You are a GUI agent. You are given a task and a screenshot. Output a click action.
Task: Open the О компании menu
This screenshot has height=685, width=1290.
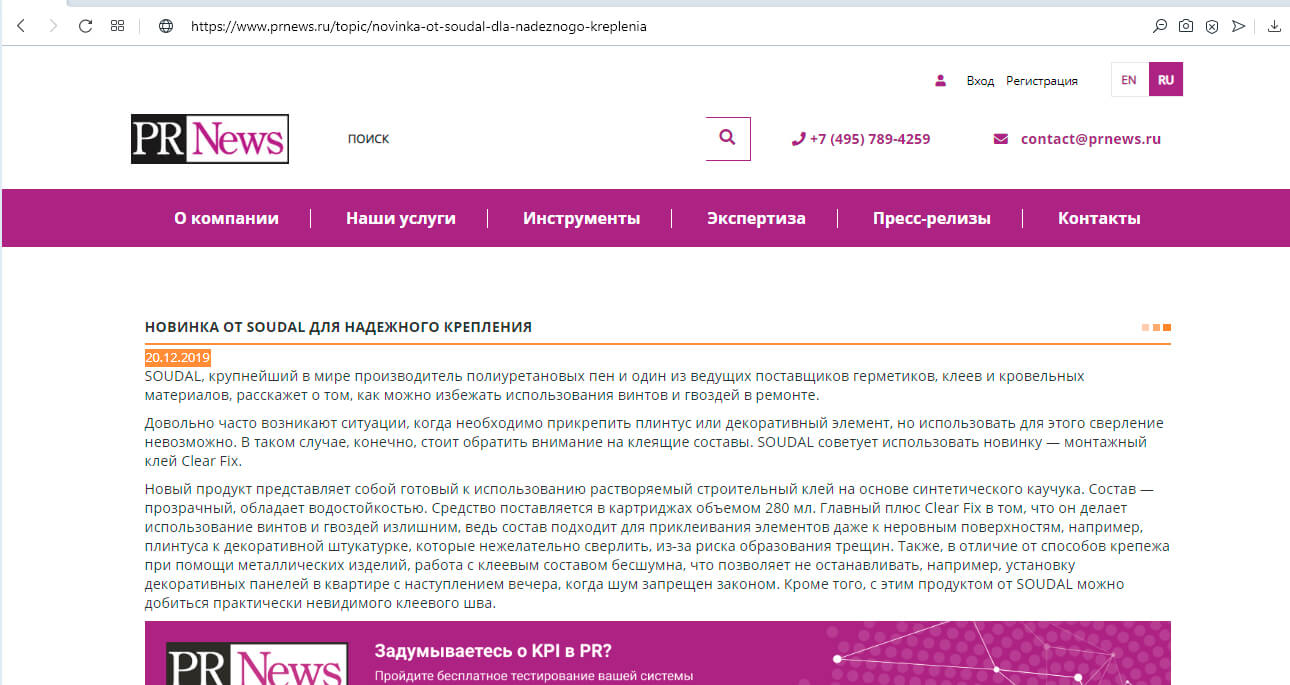click(226, 218)
